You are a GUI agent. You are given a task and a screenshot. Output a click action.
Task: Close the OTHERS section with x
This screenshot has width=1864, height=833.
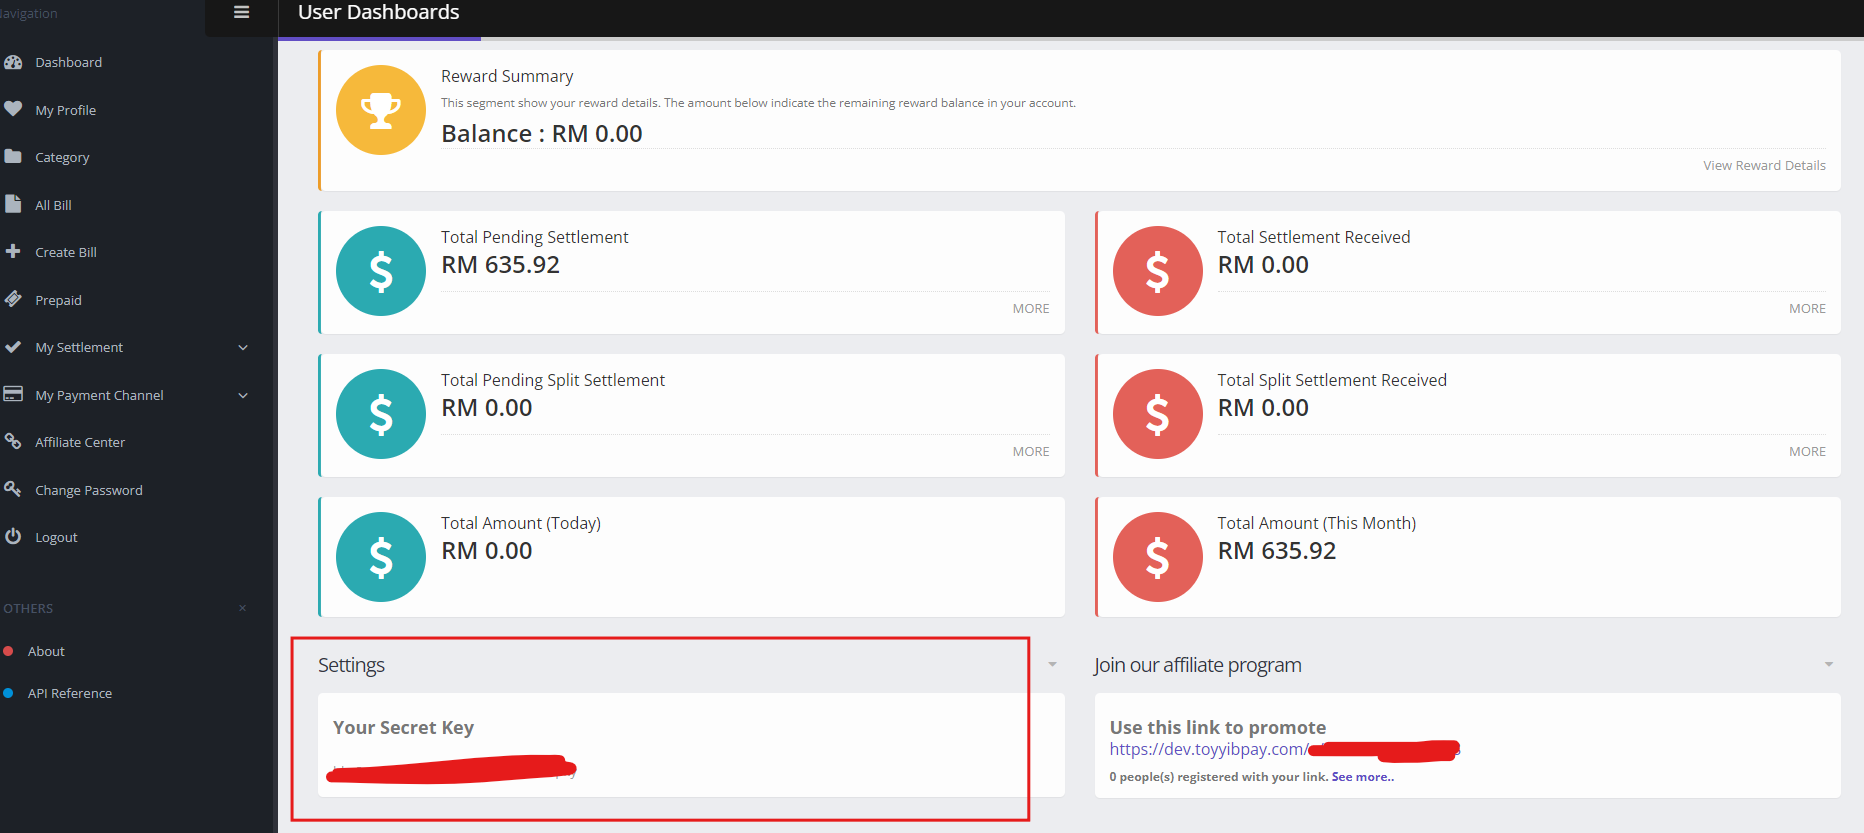[242, 608]
